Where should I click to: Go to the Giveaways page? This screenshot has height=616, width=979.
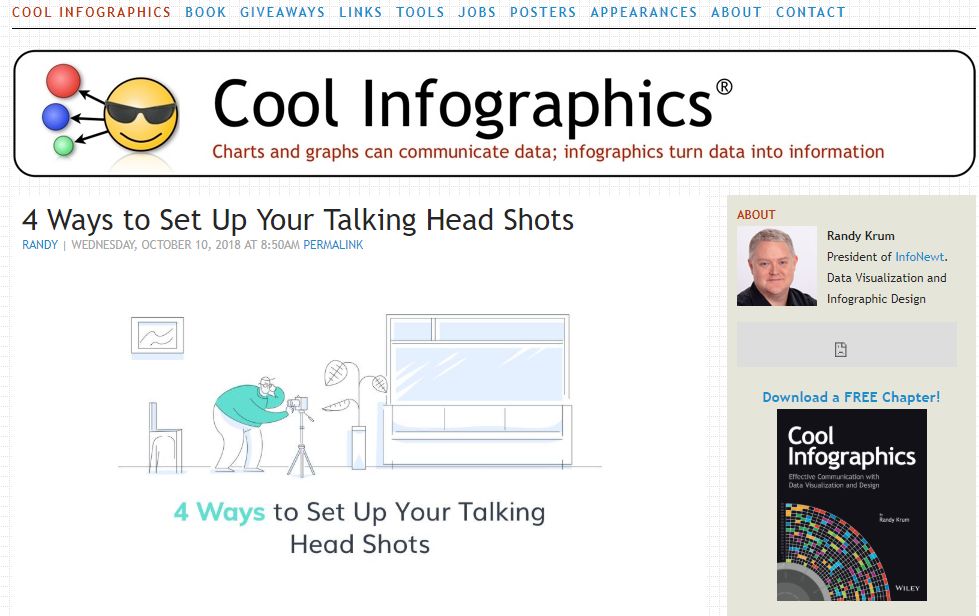283,12
